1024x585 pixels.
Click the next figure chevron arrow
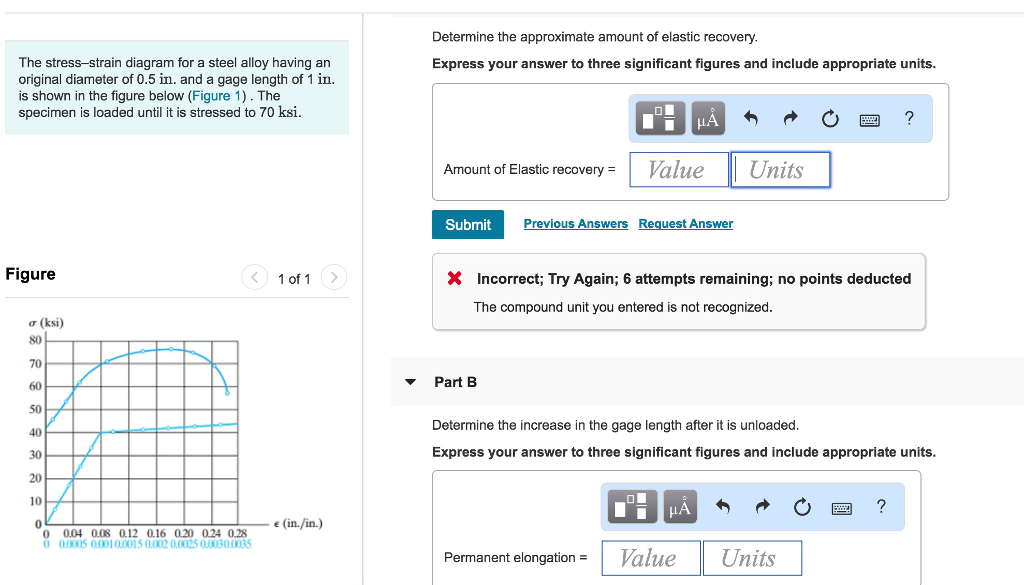point(333,278)
